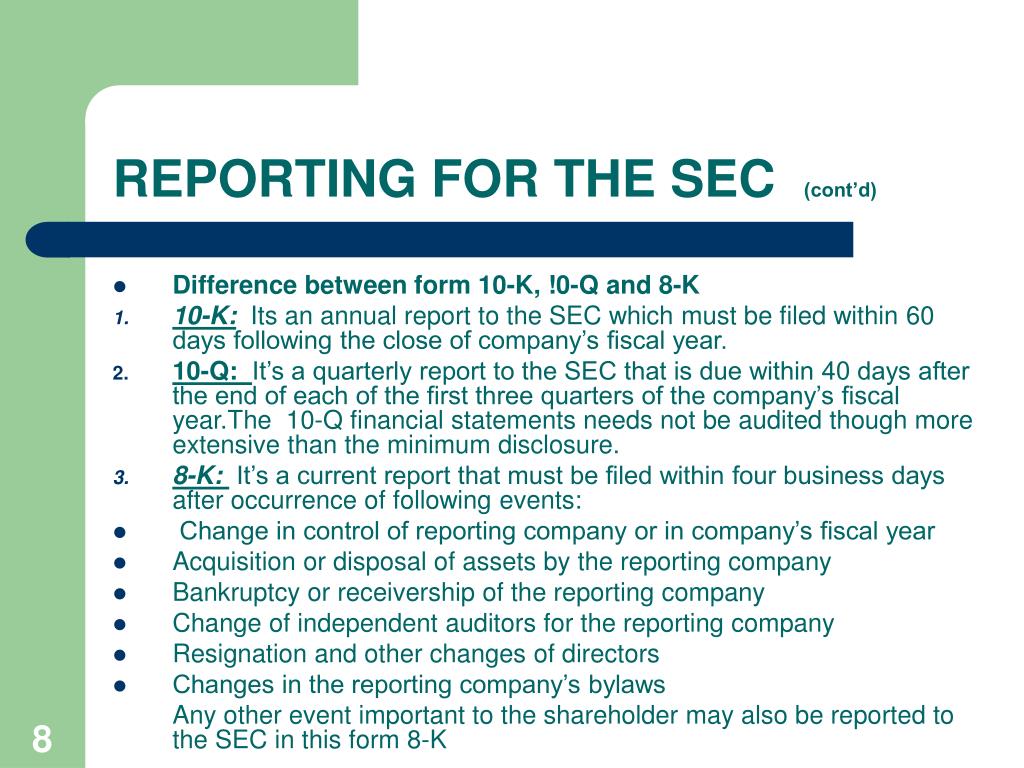The width and height of the screenshot is (1024, 768).
Task: Click the (cont'd) text beside the title
Action: (x=840, y=189)
